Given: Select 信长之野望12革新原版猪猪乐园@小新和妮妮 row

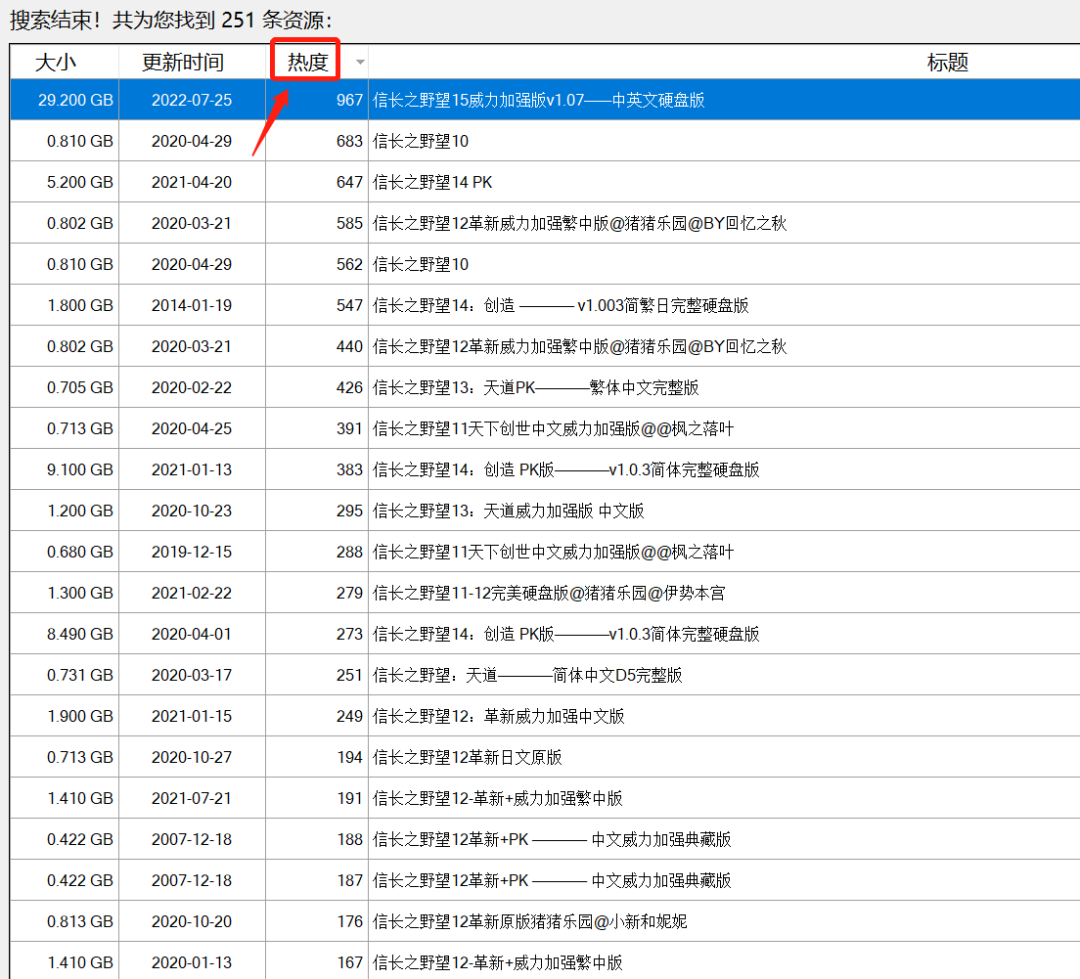Looking at the screenshot, I should click(545, 922).
